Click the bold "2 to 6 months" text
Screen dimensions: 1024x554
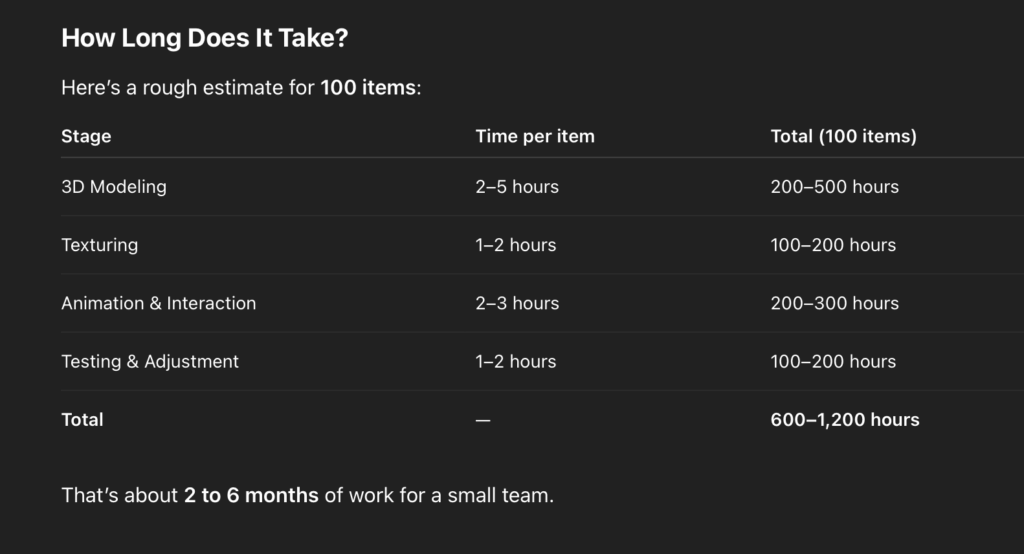(x=251, y=495)
